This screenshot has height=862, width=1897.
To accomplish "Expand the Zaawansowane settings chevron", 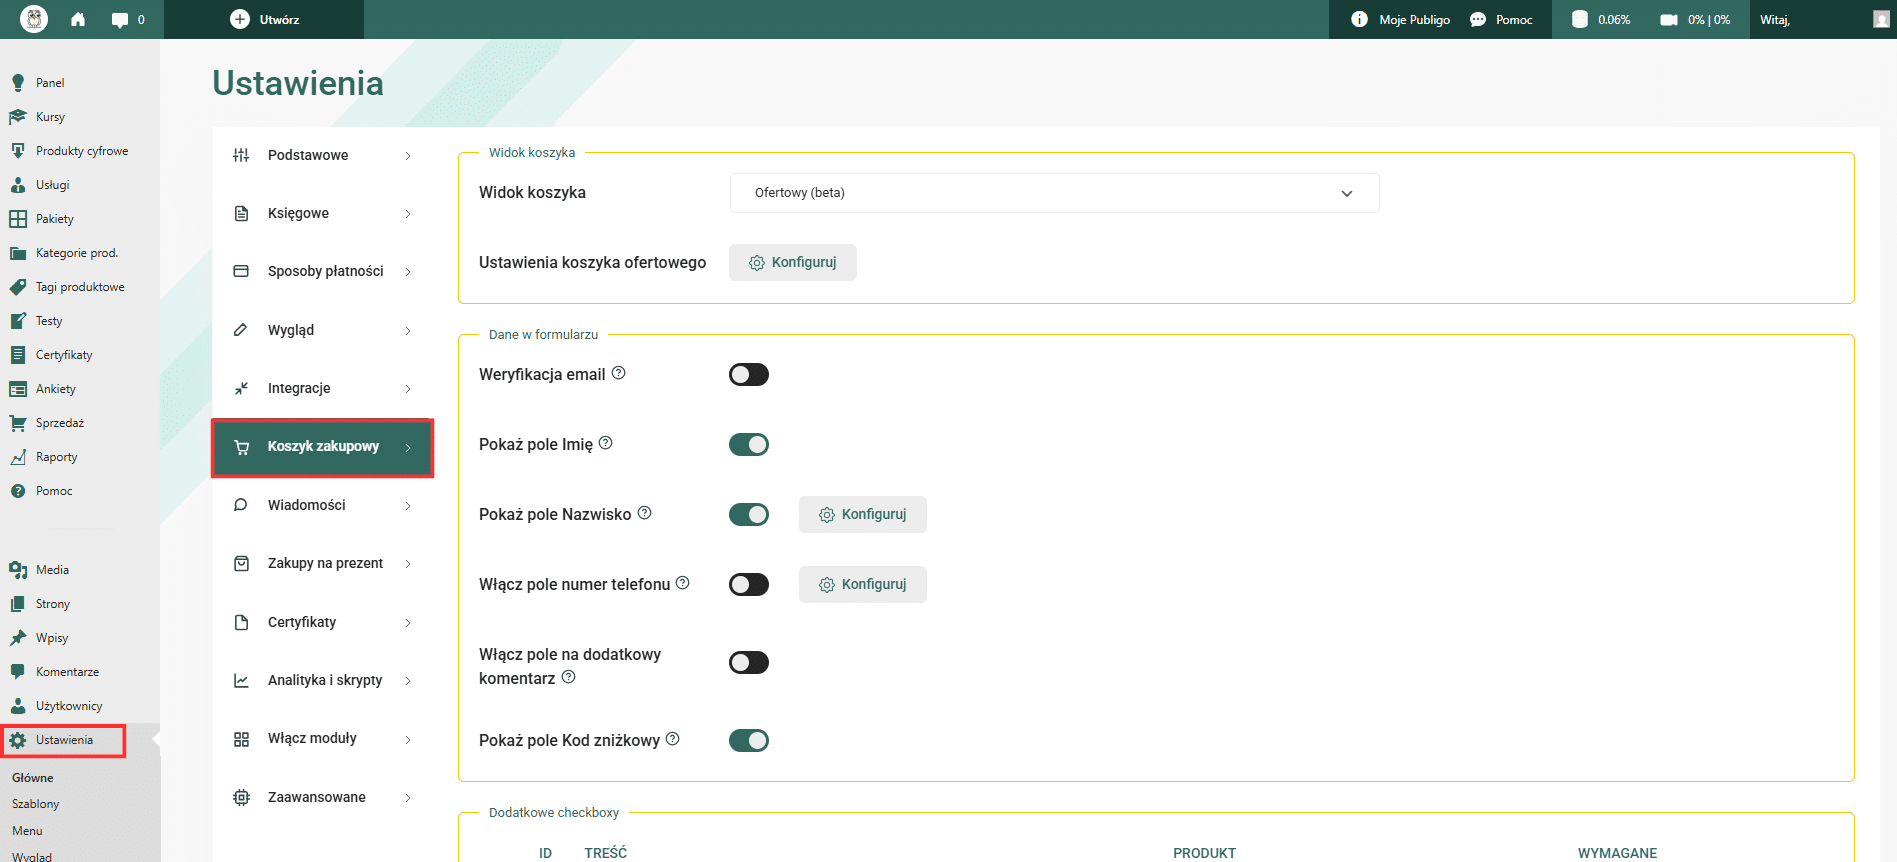I will click(408, 798).
